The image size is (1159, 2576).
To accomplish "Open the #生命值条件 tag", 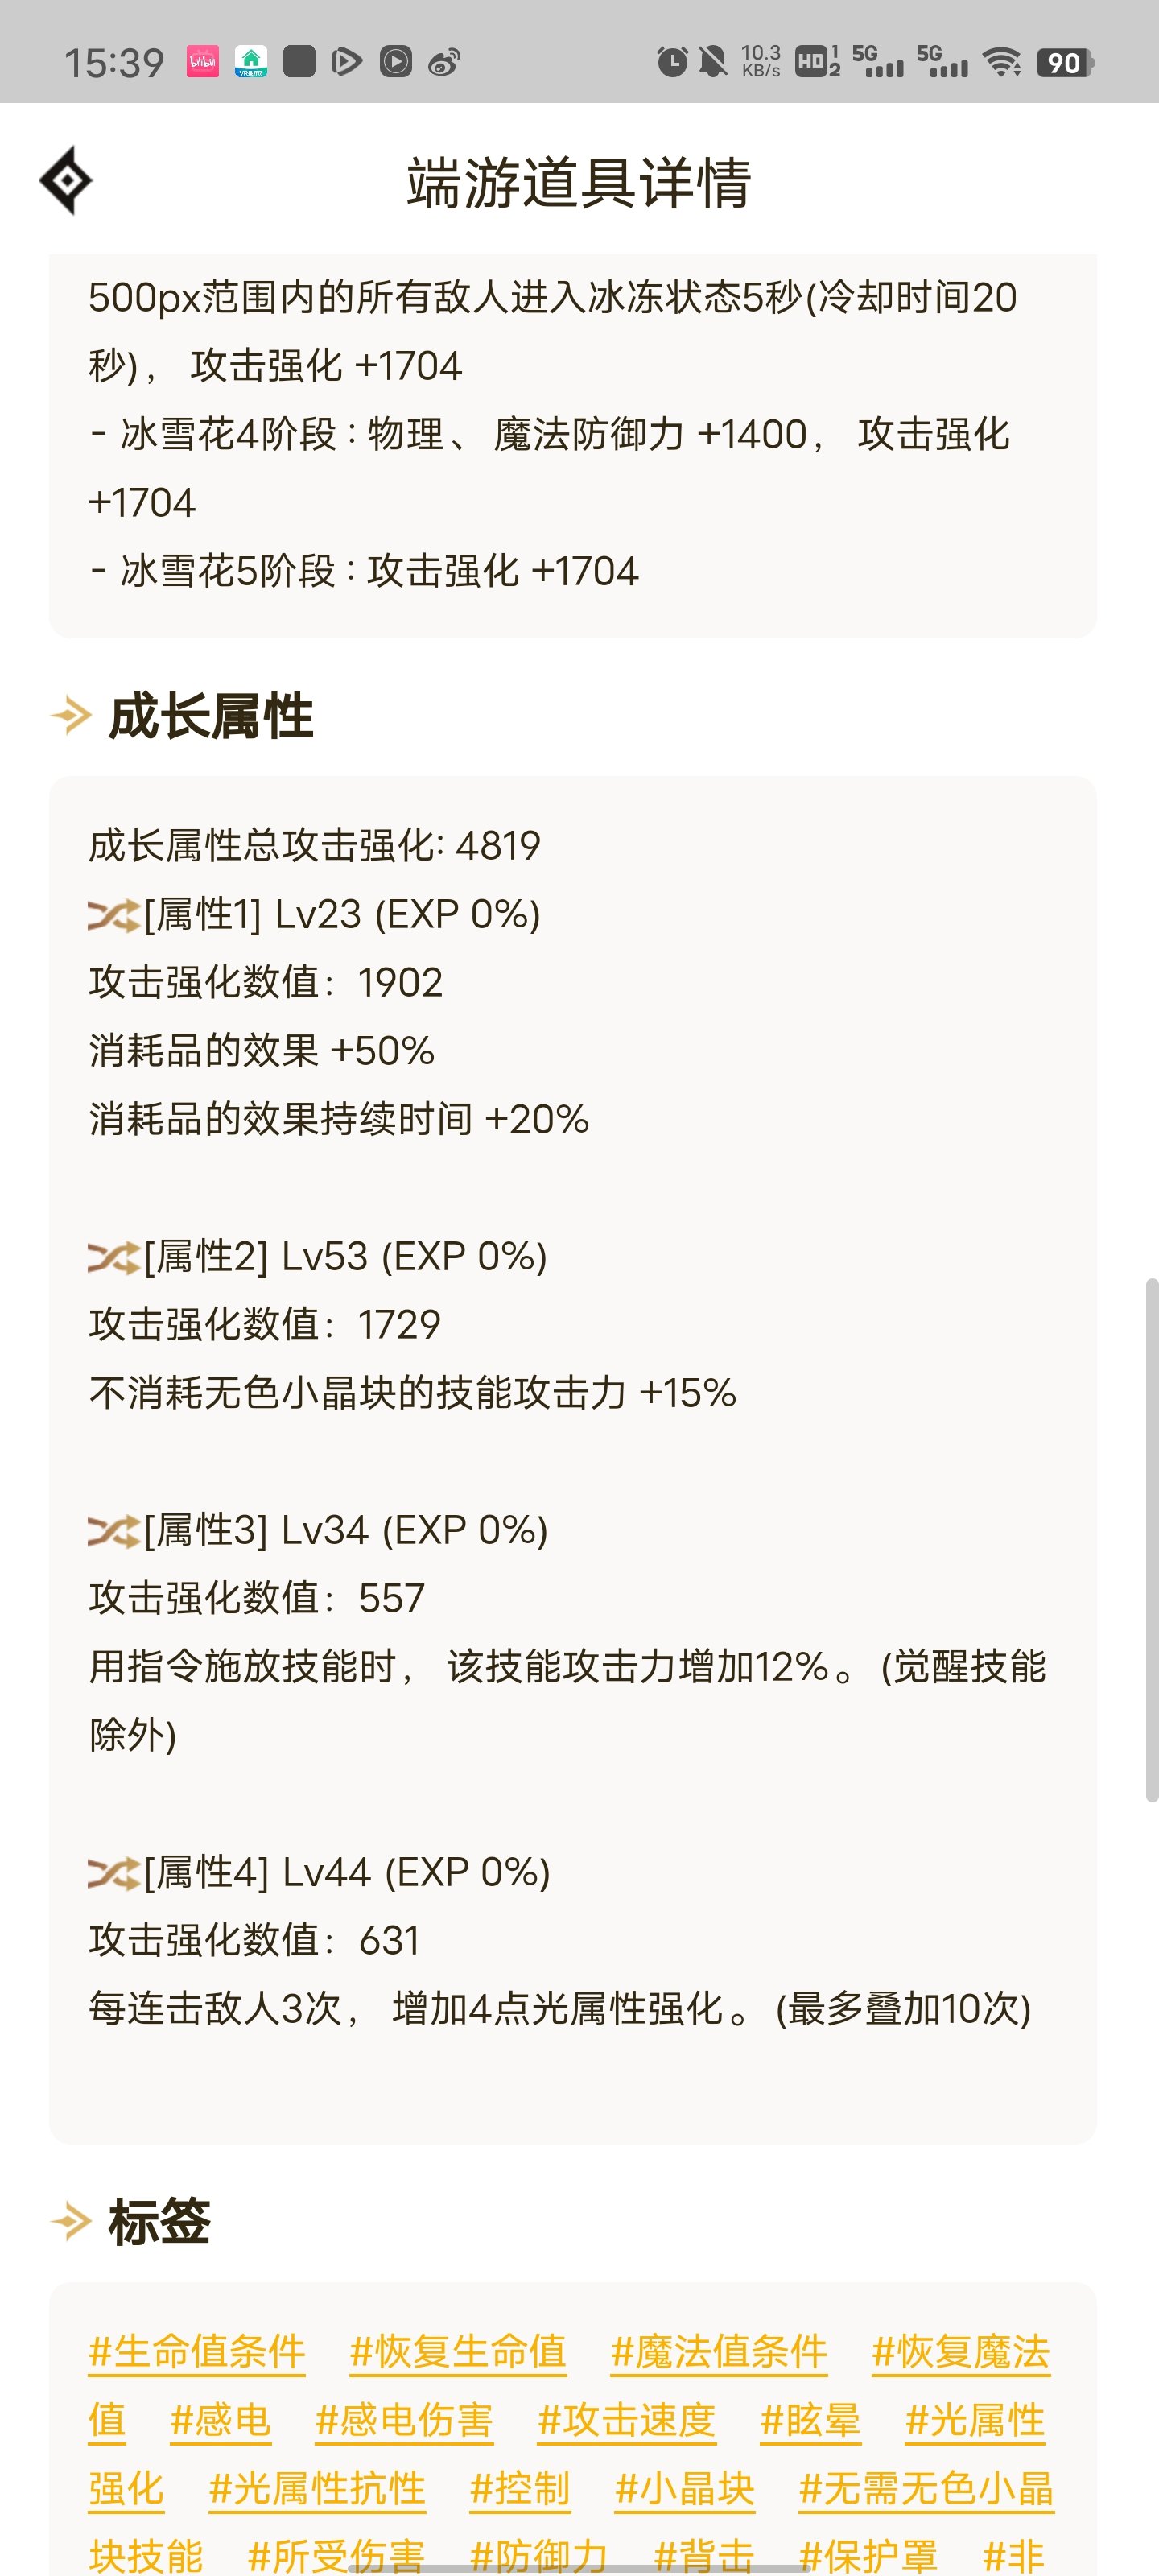I will tap(197, 2351).
